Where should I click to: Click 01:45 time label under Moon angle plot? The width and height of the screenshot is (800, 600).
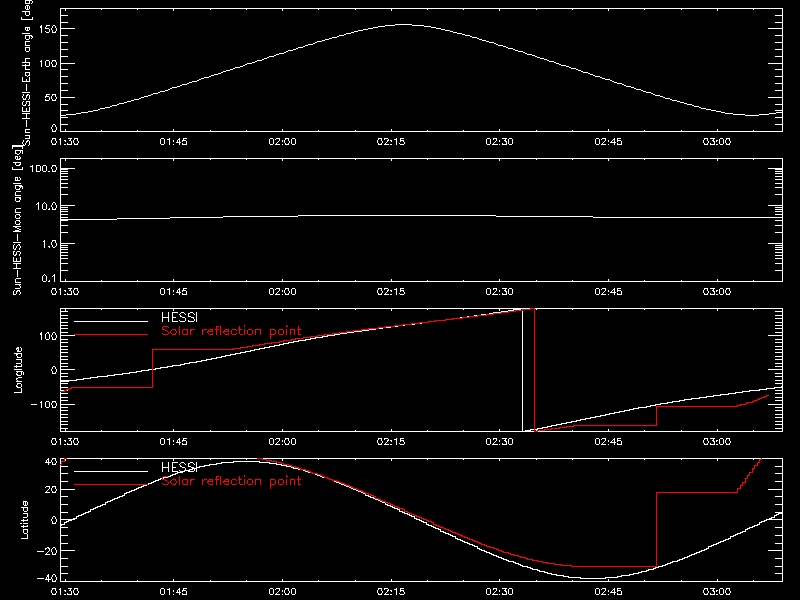point(173,292)
